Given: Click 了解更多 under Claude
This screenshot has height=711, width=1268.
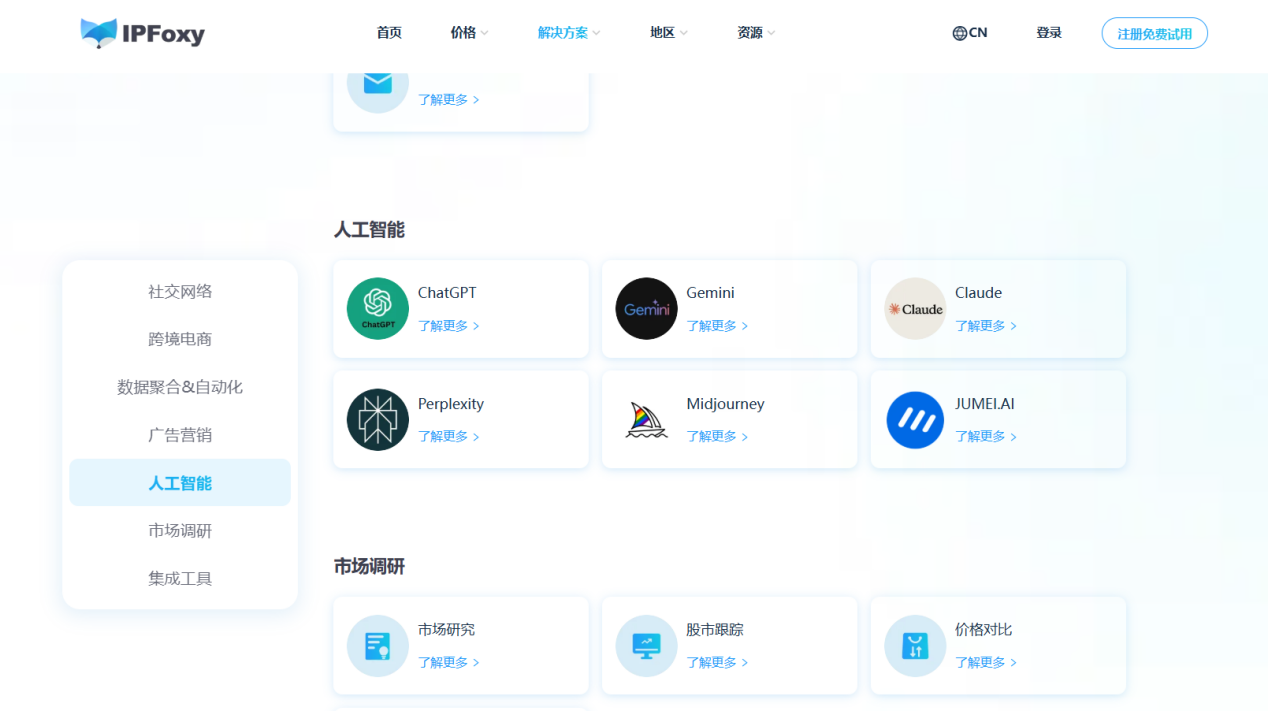Looking at the screenshot, I should click(986, 326).
